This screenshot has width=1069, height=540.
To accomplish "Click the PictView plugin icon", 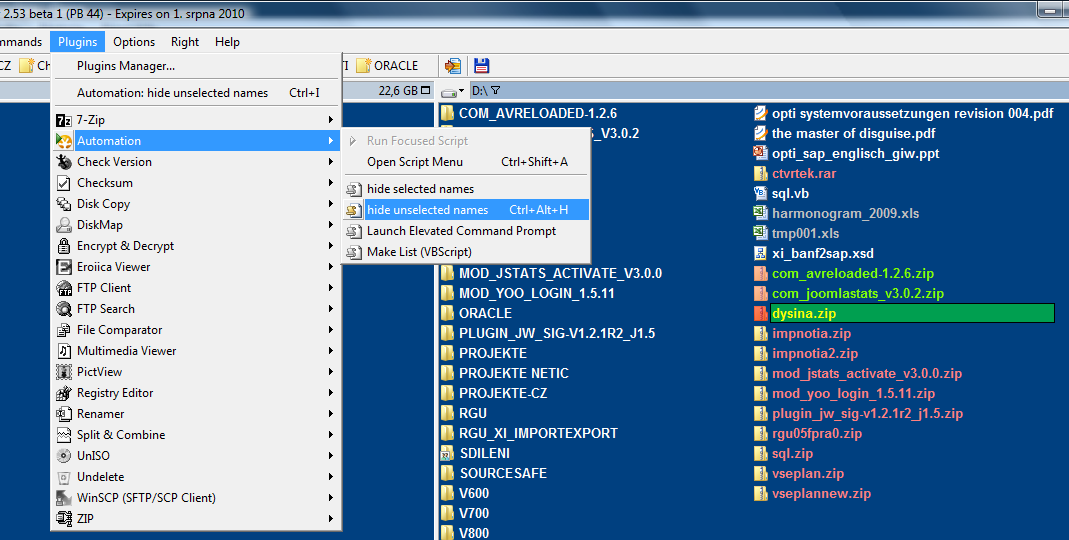I will coord(63,372).
